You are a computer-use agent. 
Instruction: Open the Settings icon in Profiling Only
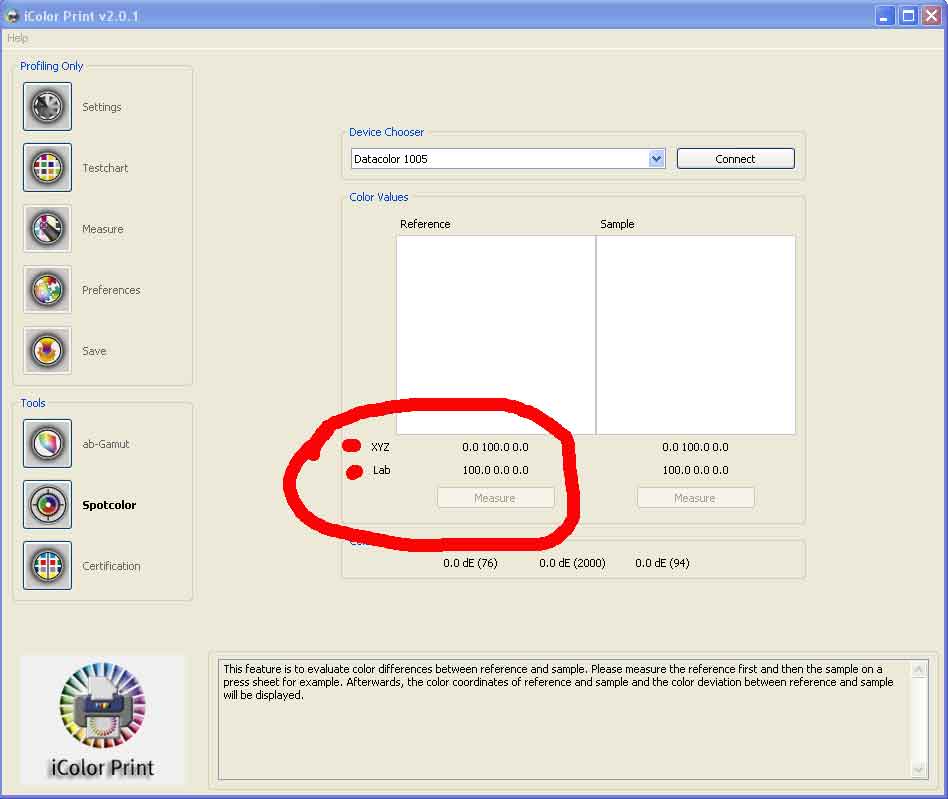(47, 107)
